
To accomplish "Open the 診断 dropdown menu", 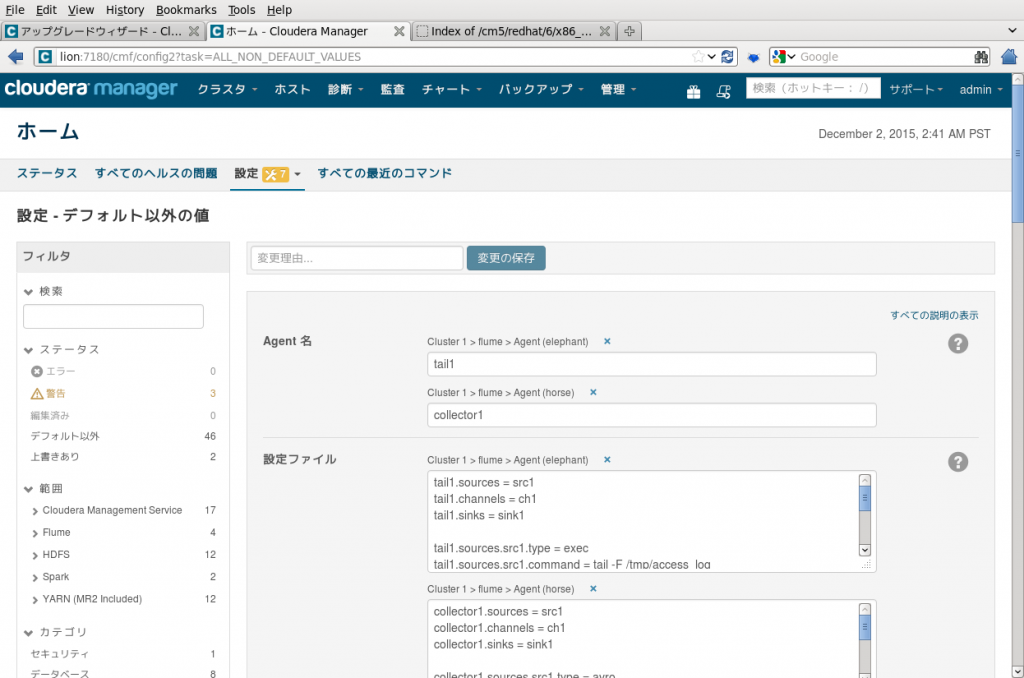I will pyautogui.click(x=345, y=89).
